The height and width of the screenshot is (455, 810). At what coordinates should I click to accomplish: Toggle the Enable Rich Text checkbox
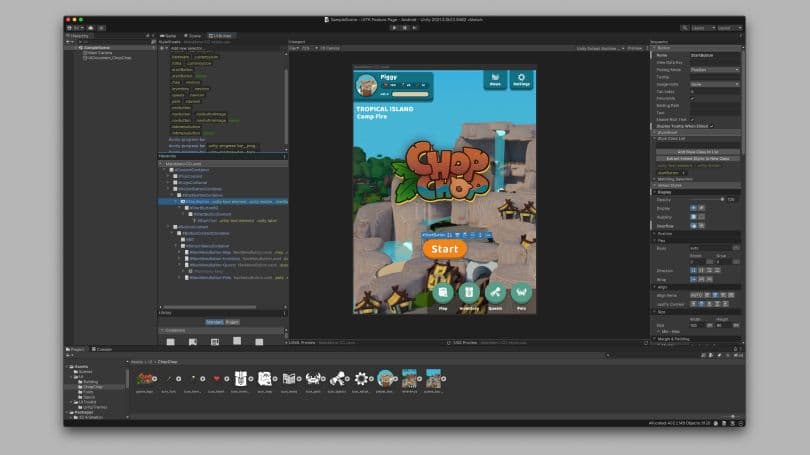692,119
